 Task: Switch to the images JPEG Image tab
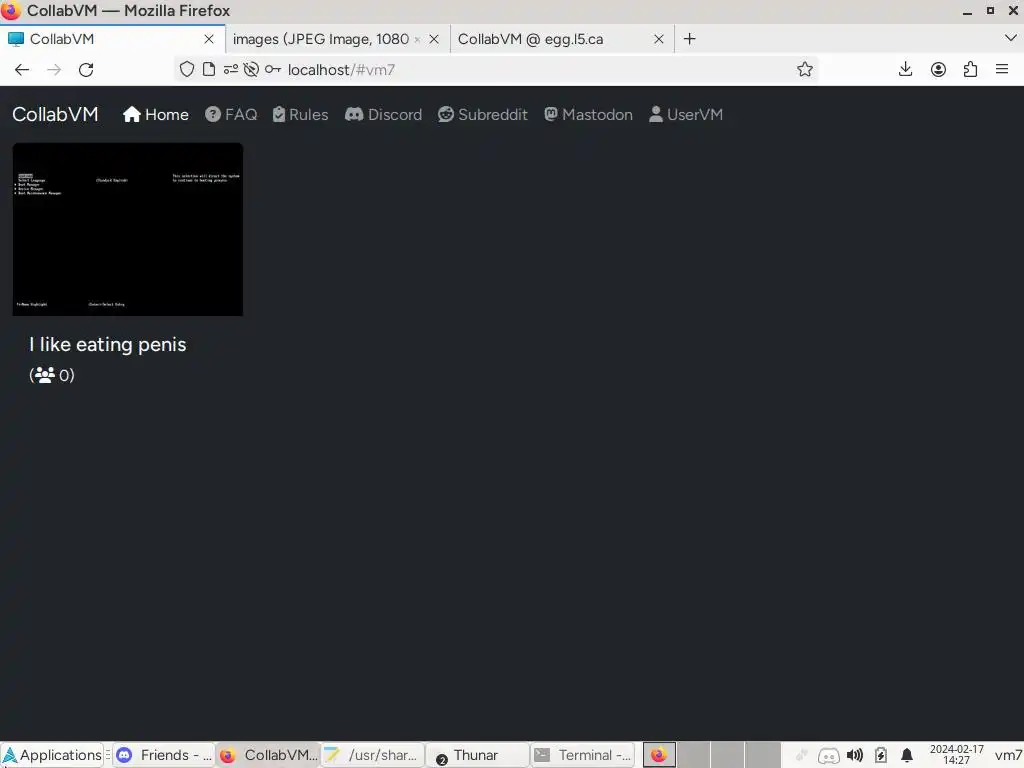tap(337, 39)
